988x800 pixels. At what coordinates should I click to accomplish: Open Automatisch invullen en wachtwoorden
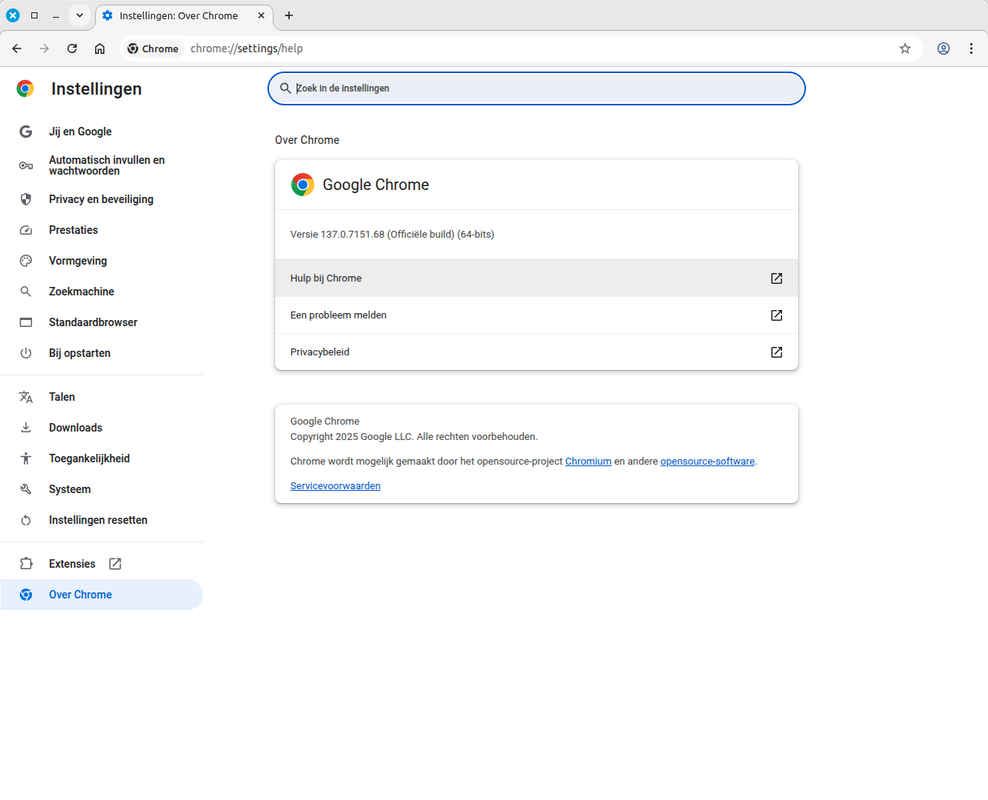click(x=101, y=166)
